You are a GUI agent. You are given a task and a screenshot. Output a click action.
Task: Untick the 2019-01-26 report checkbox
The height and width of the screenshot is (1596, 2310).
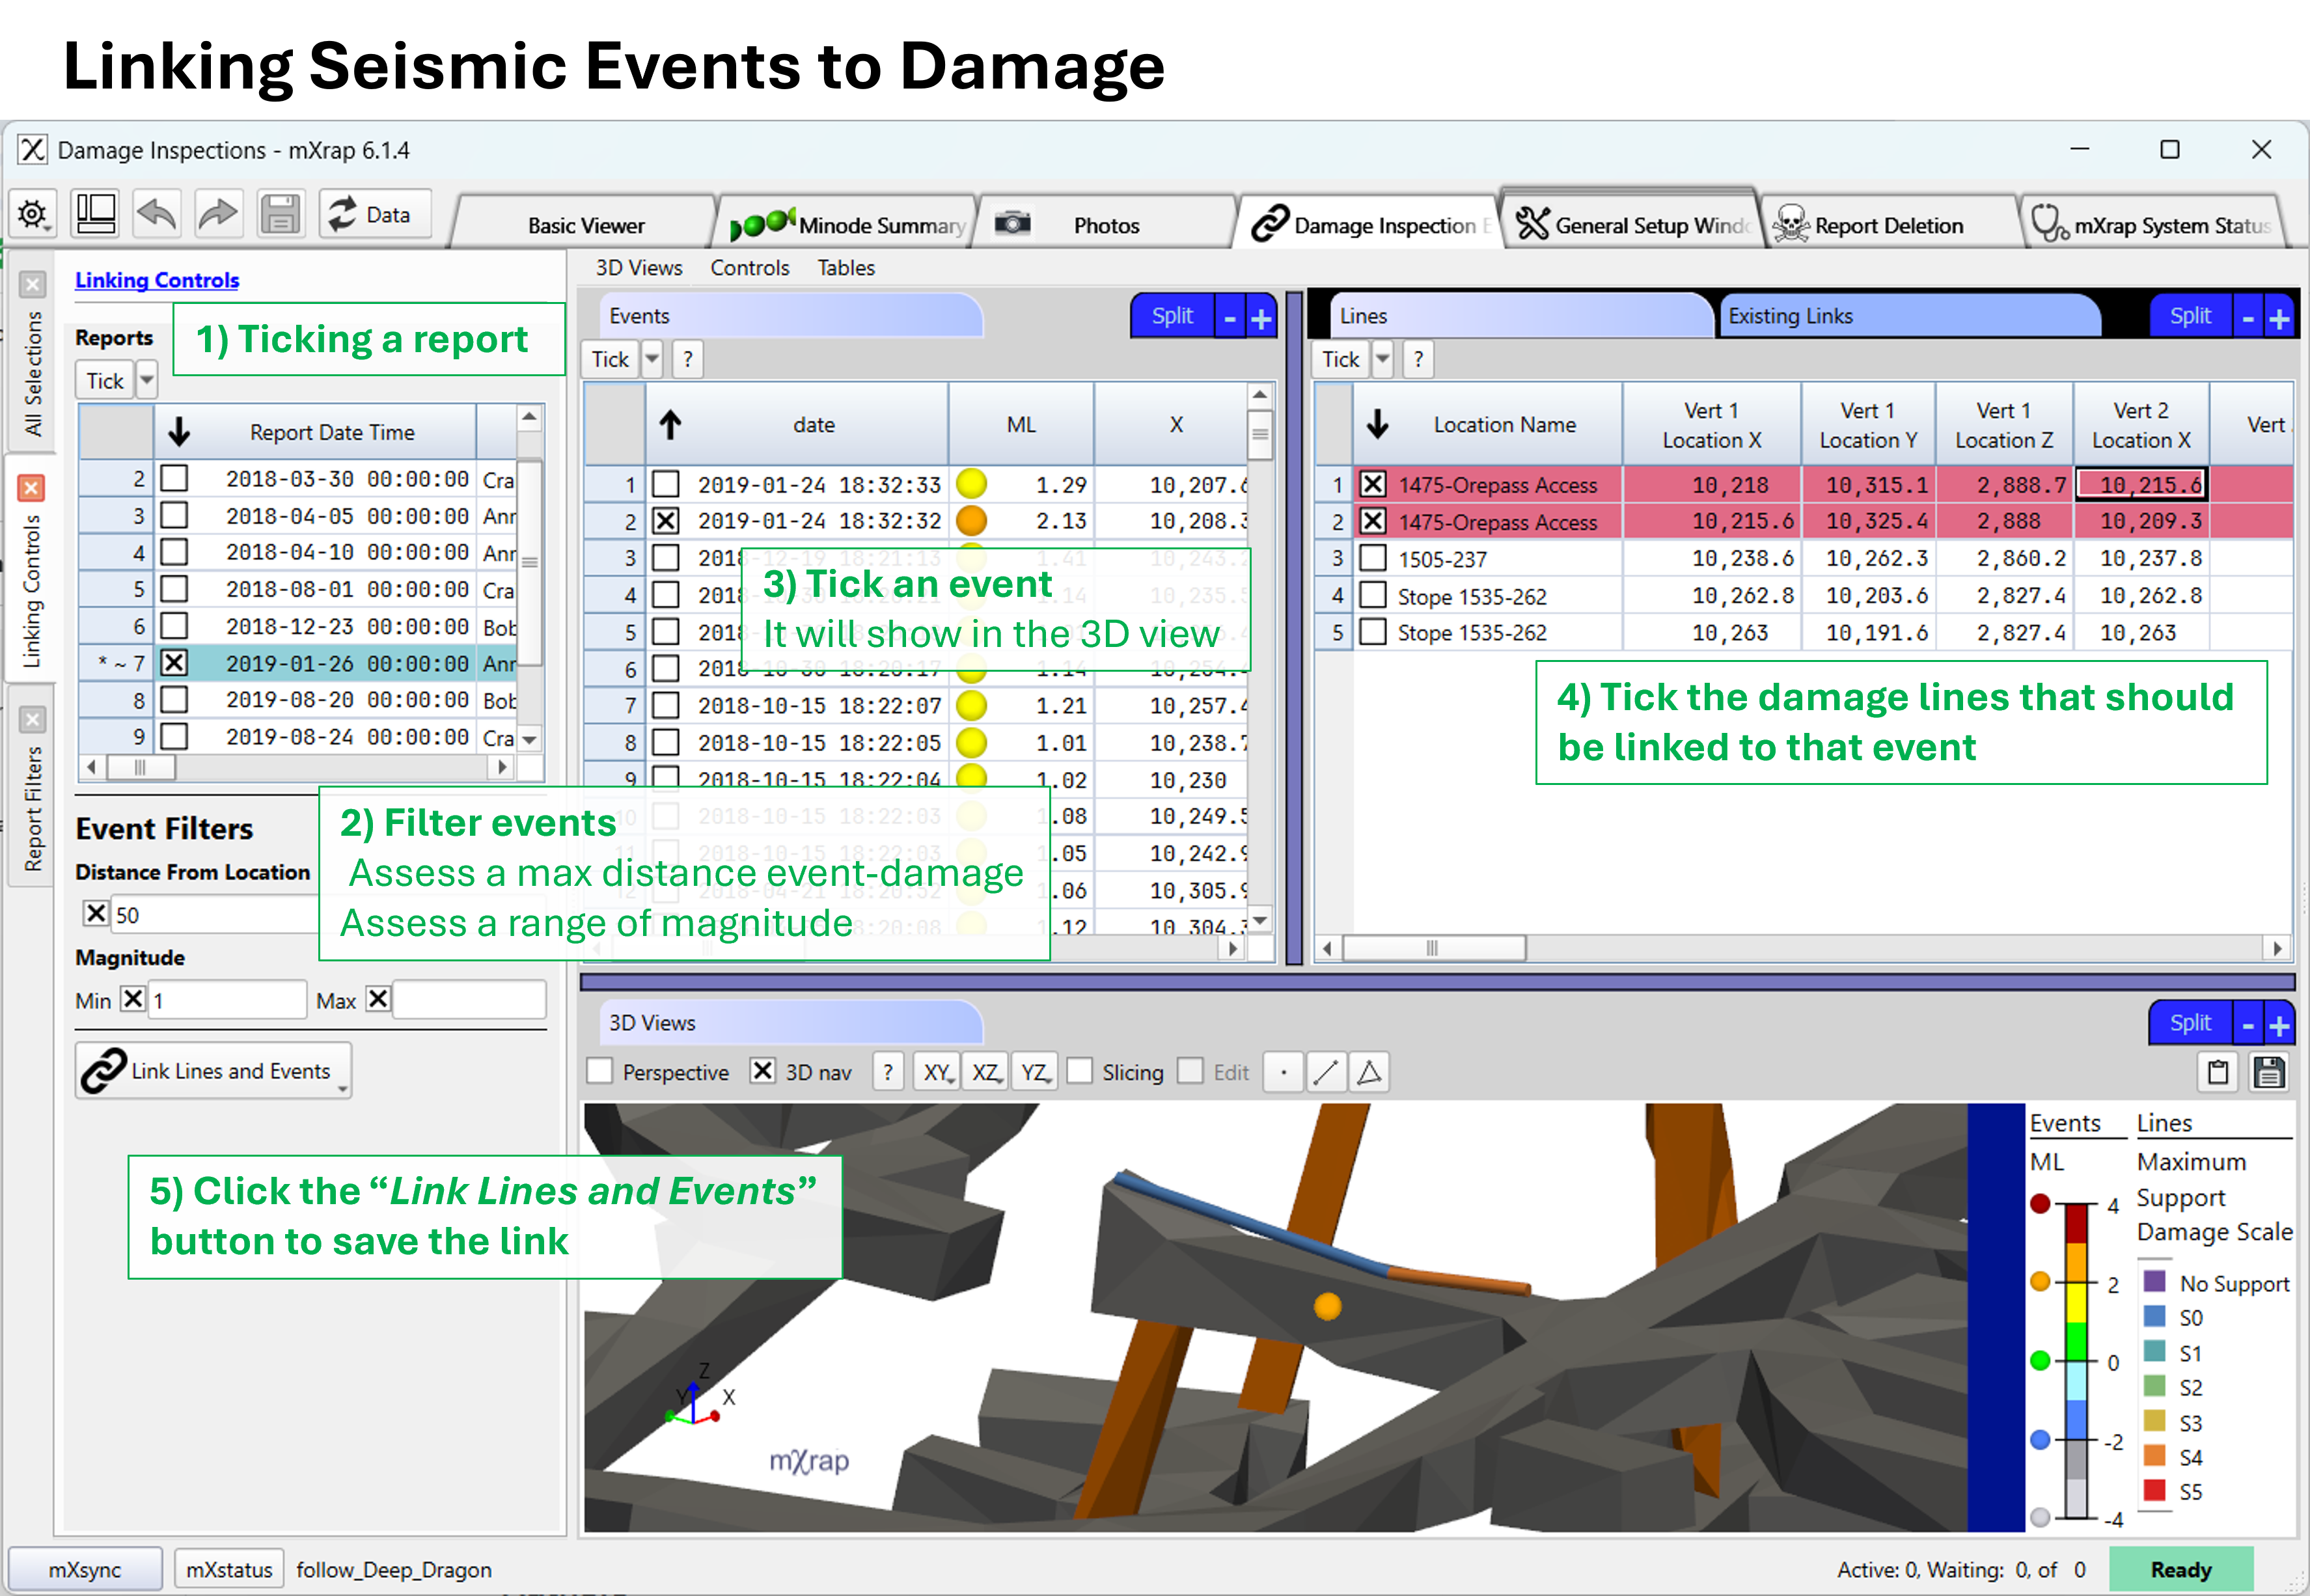(174, 662)
